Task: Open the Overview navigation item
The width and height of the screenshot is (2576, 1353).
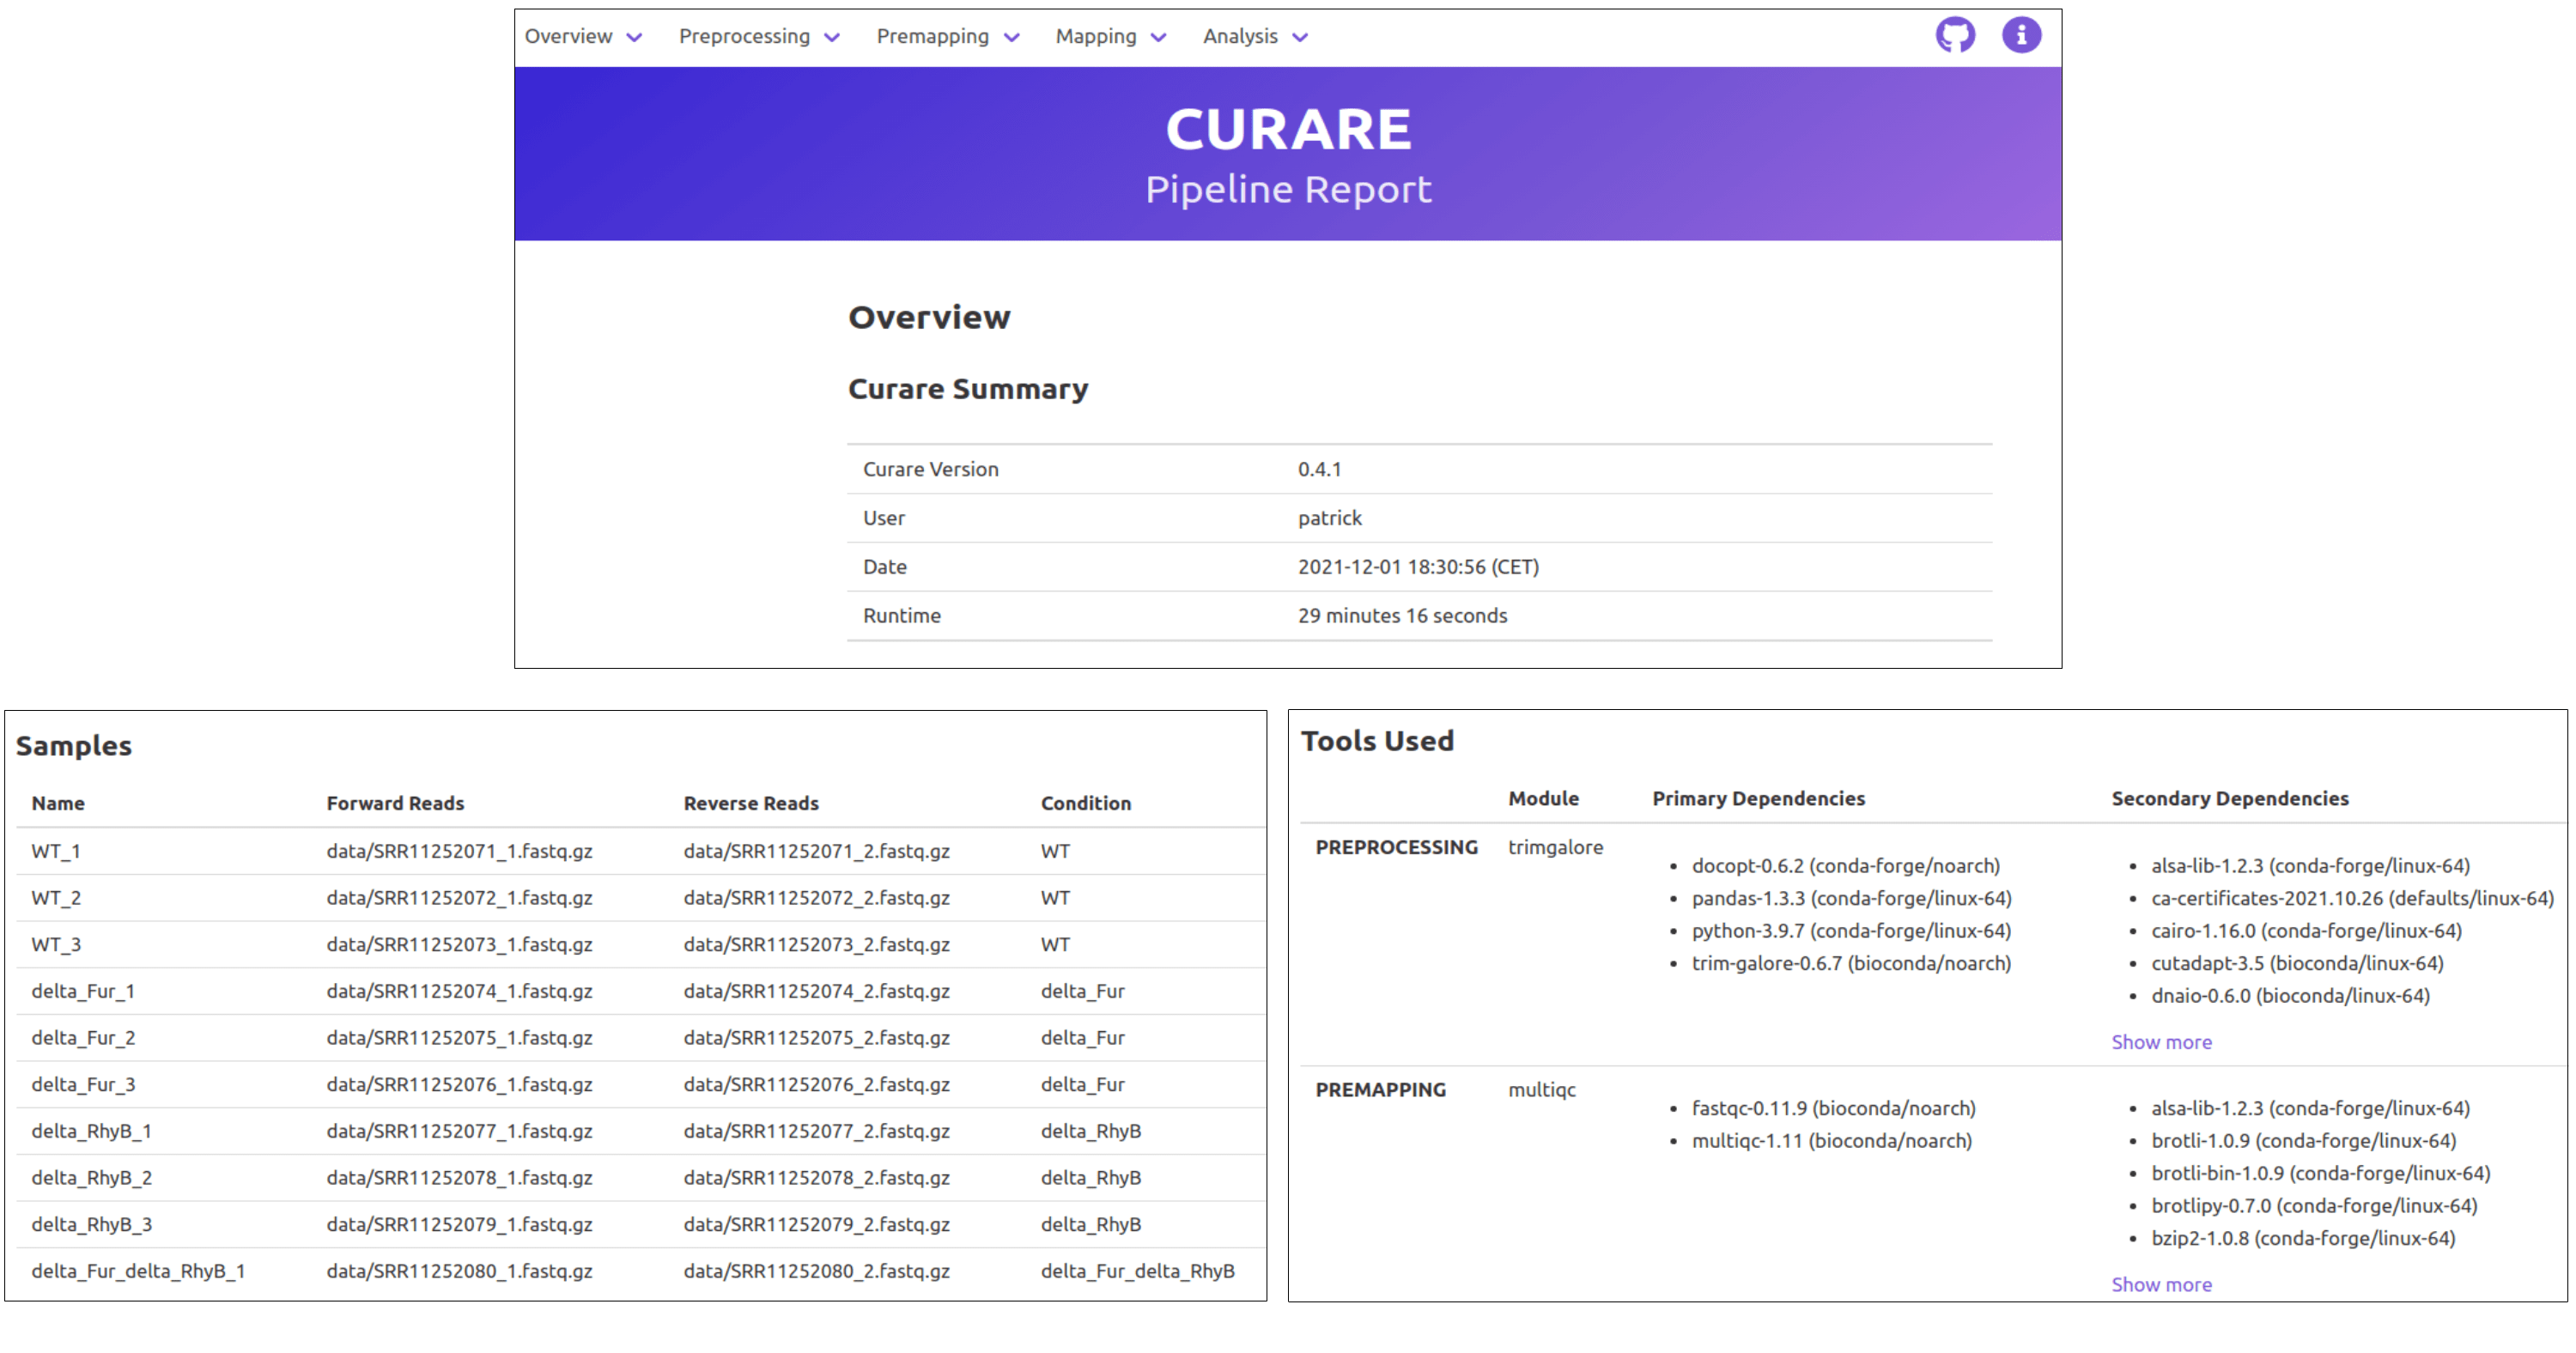Action: click(x=568, y=36)
